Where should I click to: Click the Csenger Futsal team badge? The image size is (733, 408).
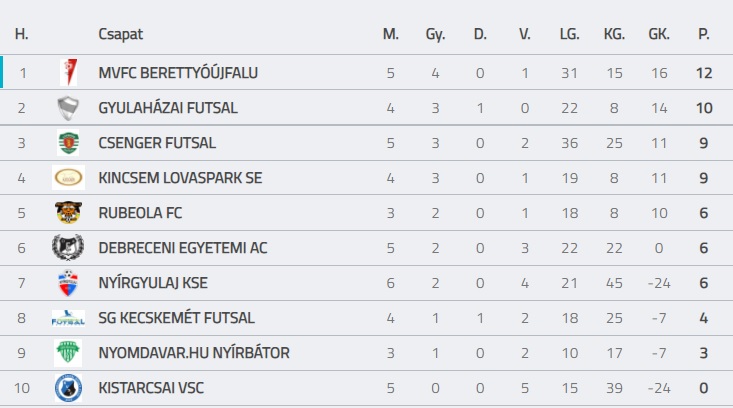pos(68,143)
